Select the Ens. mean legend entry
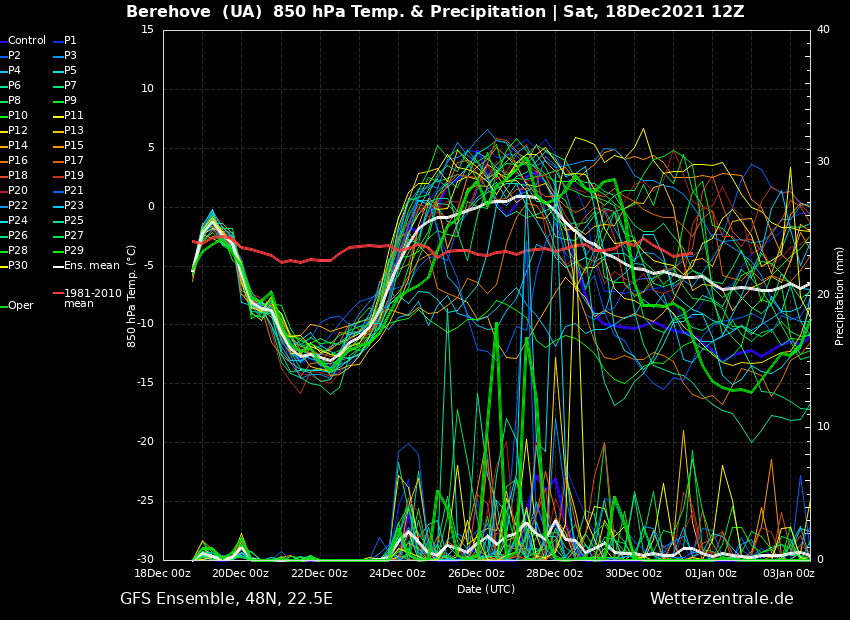850x620 pixels. point(91,266)
